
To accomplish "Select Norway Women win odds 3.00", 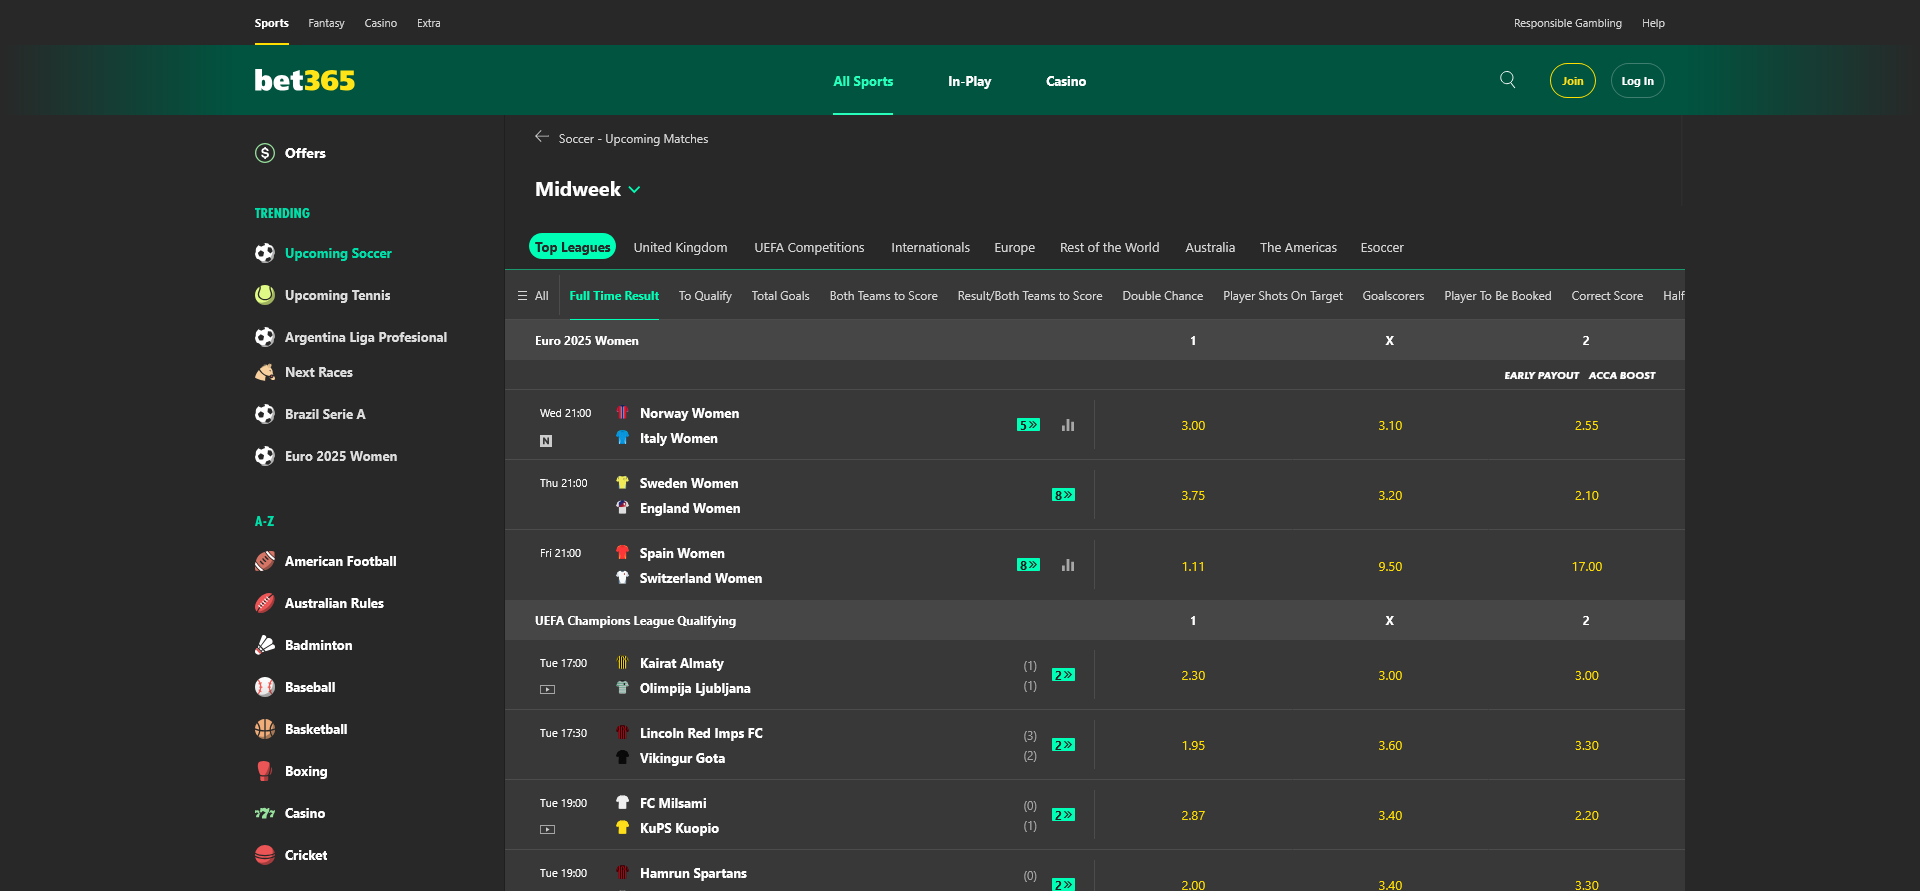I will 1193,425.
